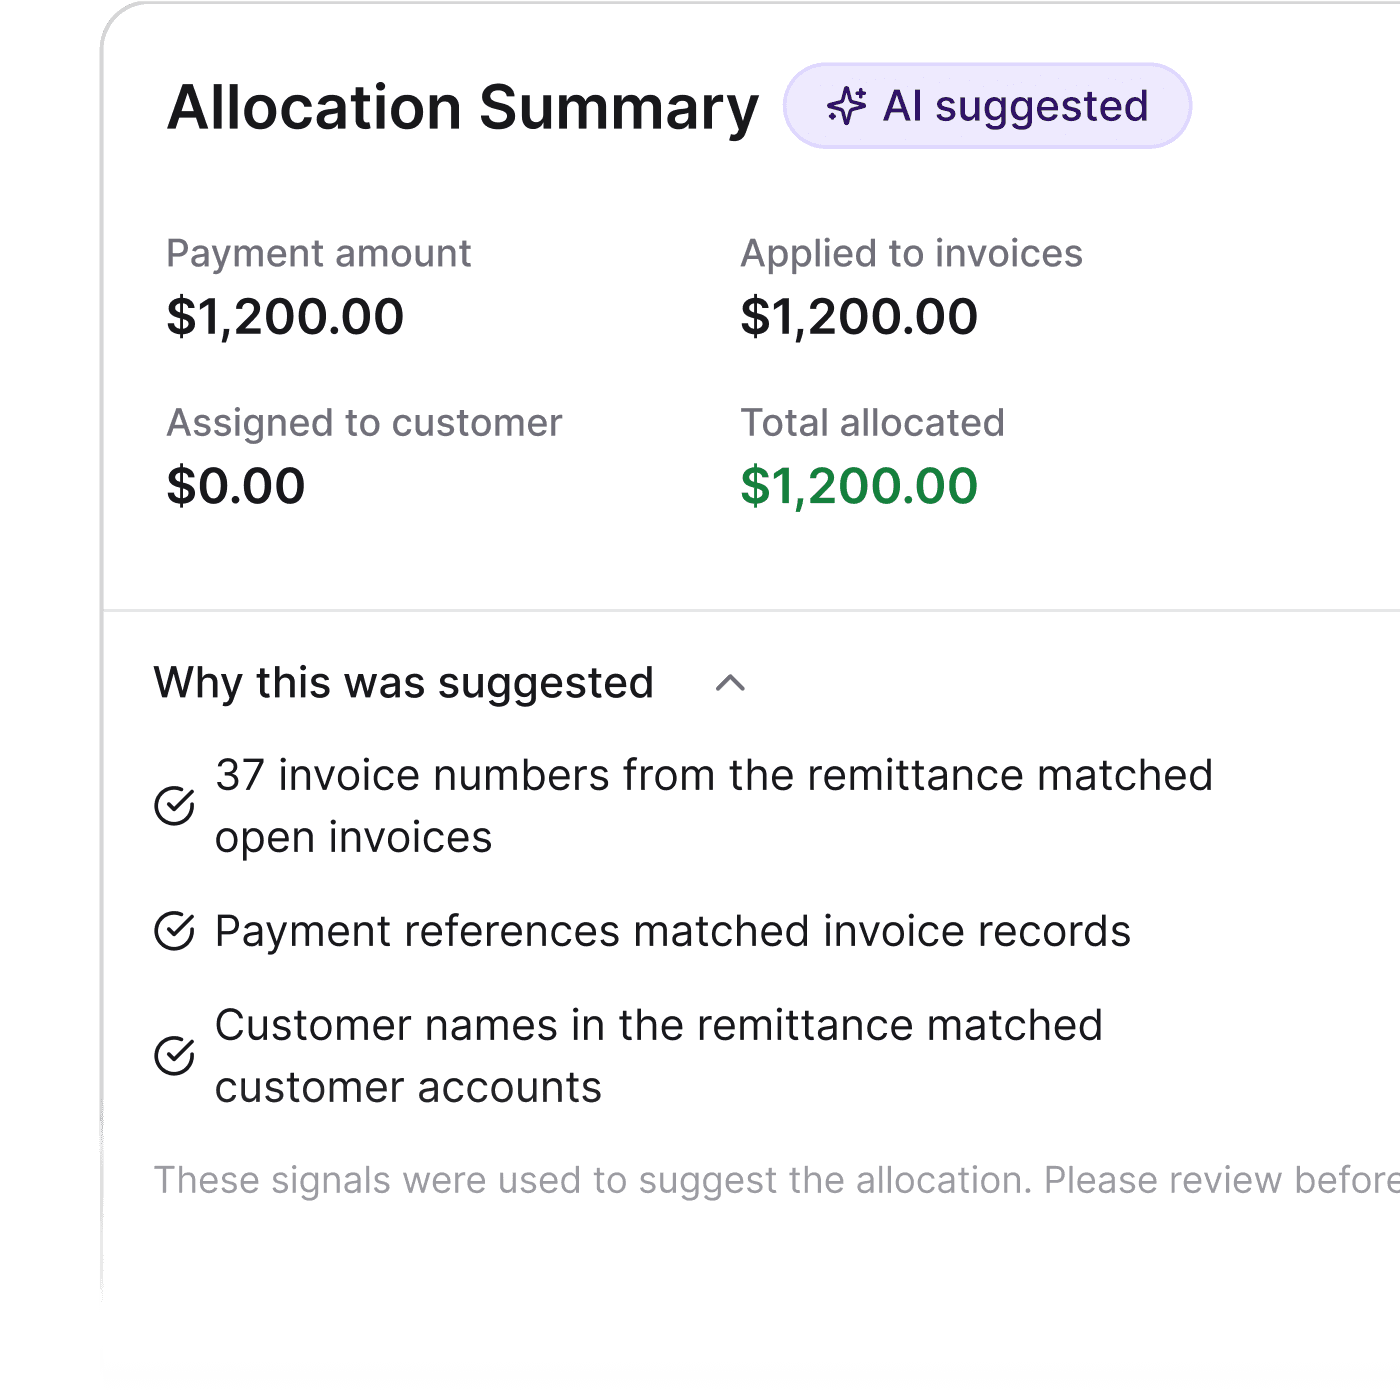Click the "Why this was suggested" heading
Viewport: 1400px width, 1400px height.
pos(403,683)
